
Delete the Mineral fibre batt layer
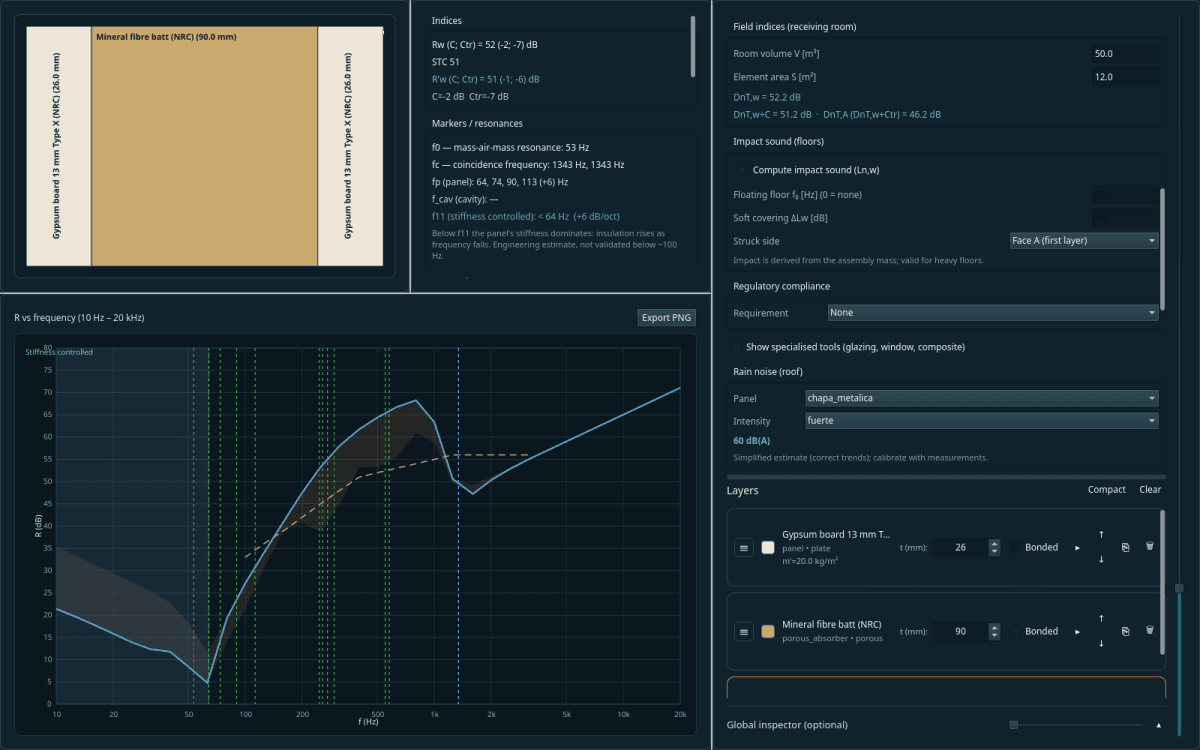(1149, 631)
